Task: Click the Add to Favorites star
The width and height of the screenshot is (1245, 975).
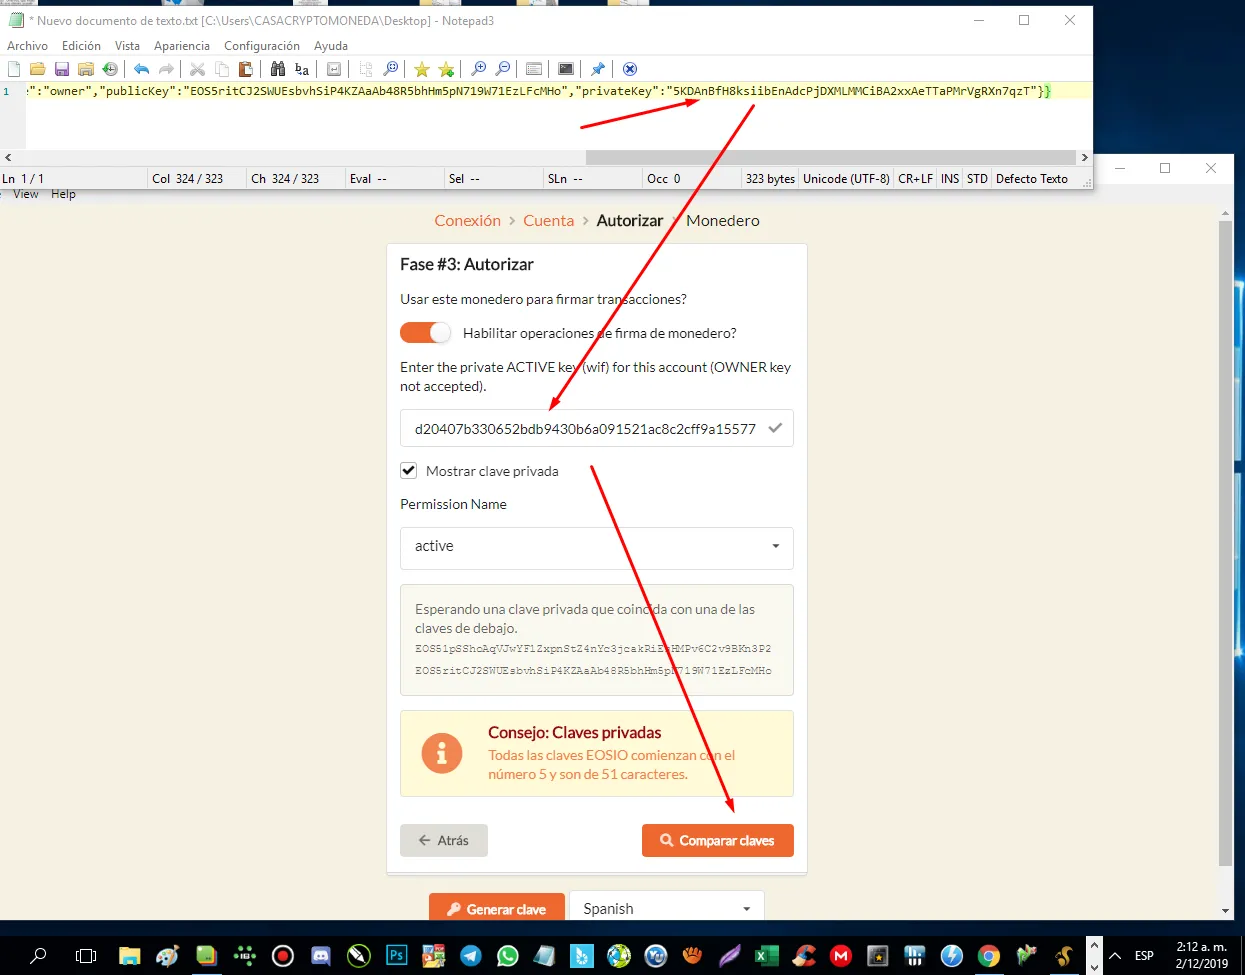Action: coord(446,69)
